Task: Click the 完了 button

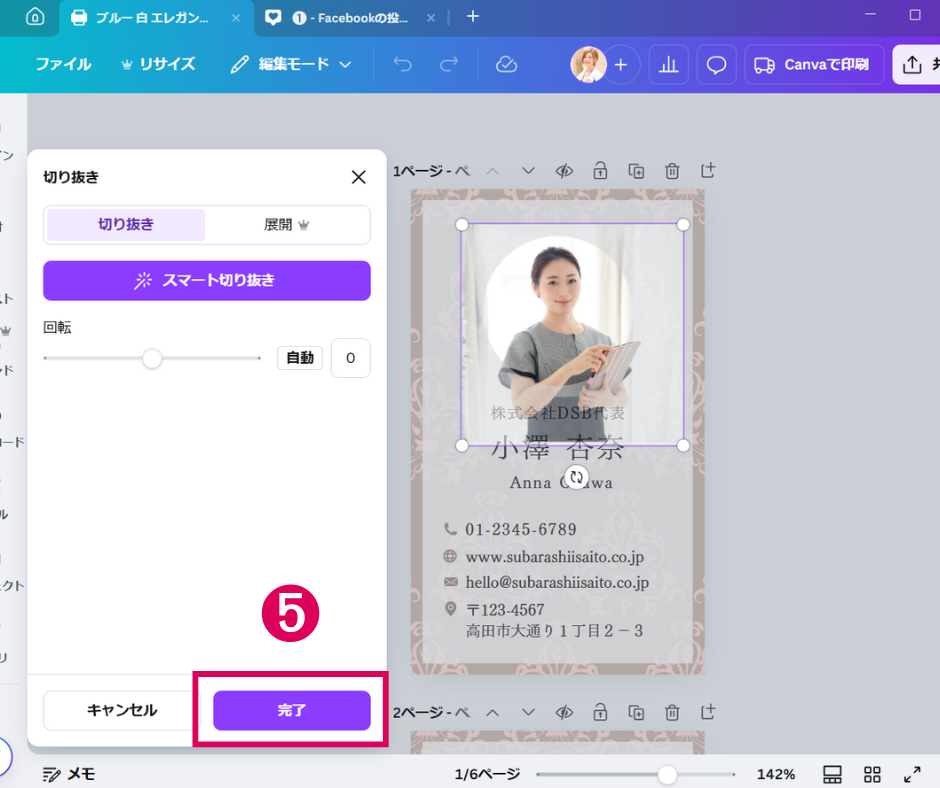Action: click(x=291, y=710)
